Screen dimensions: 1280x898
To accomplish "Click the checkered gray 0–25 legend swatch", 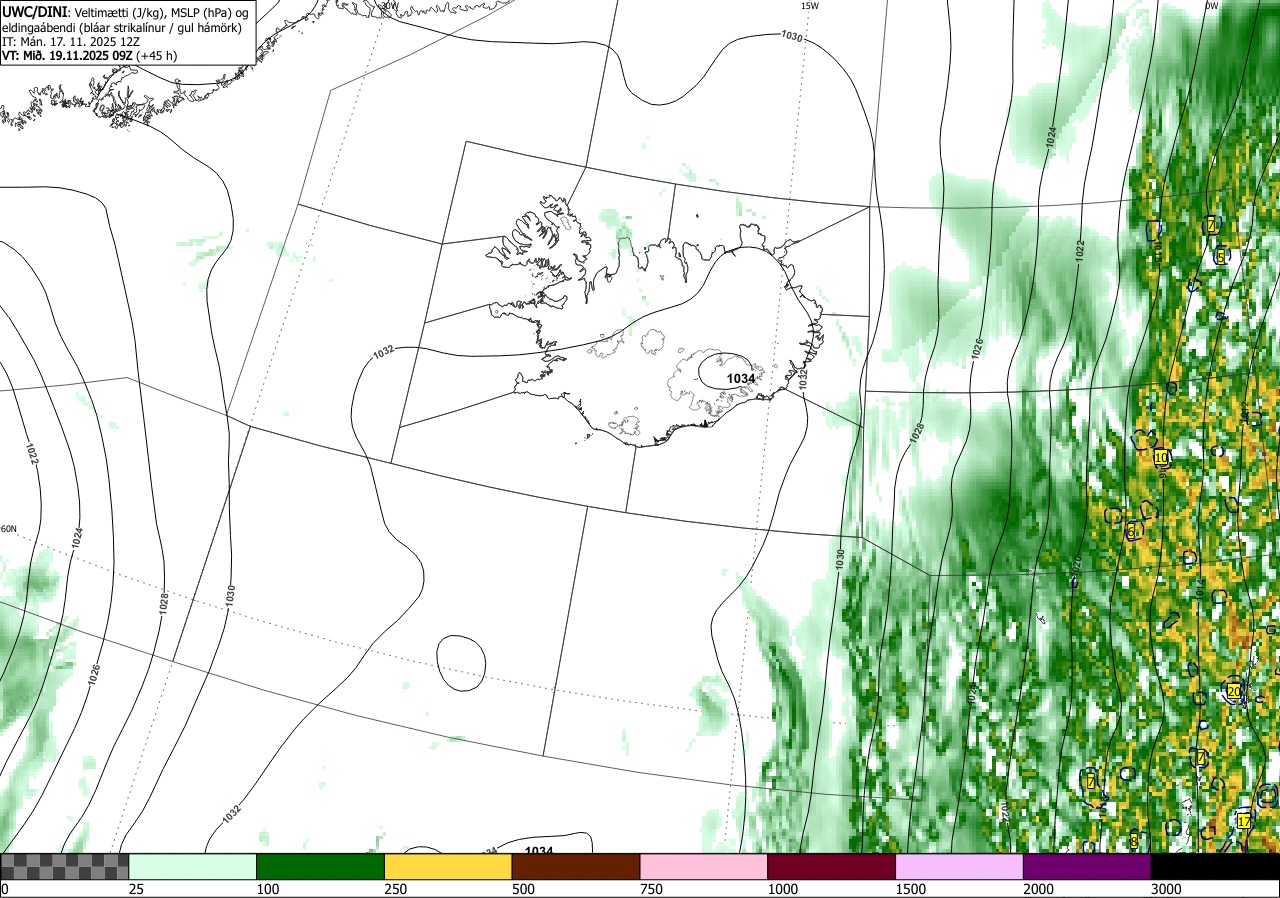I will [x=65, y=866].
